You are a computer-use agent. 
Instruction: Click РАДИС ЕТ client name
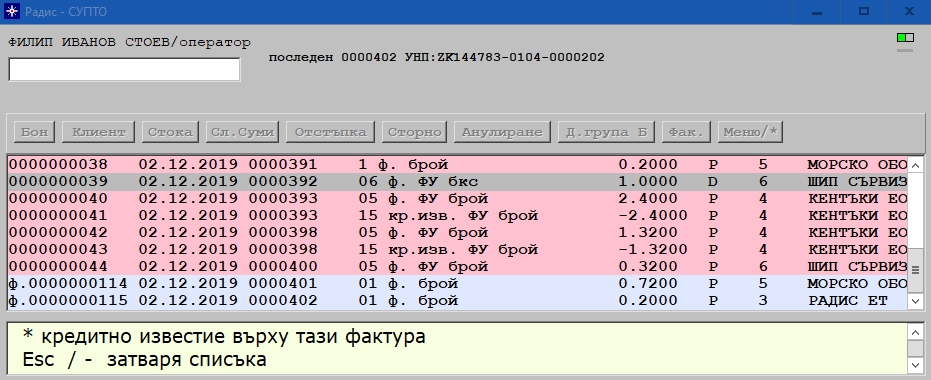click(x=848, y=301)
